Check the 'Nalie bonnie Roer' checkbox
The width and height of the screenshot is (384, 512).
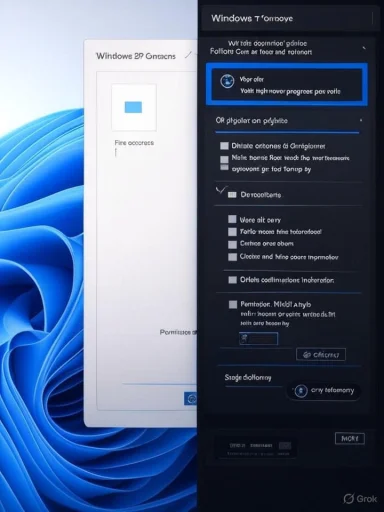(224, 159)
